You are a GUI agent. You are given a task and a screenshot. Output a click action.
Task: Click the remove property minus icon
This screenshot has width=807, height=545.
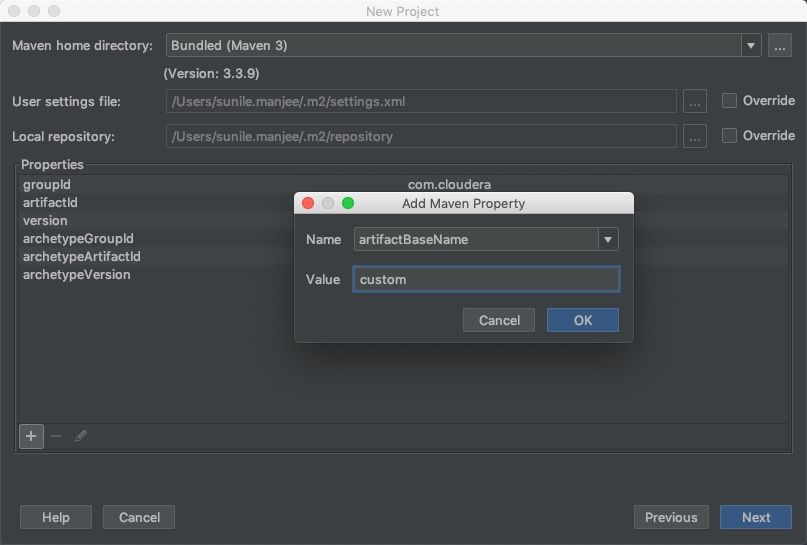pyautogui.click(x=56, y=436)
